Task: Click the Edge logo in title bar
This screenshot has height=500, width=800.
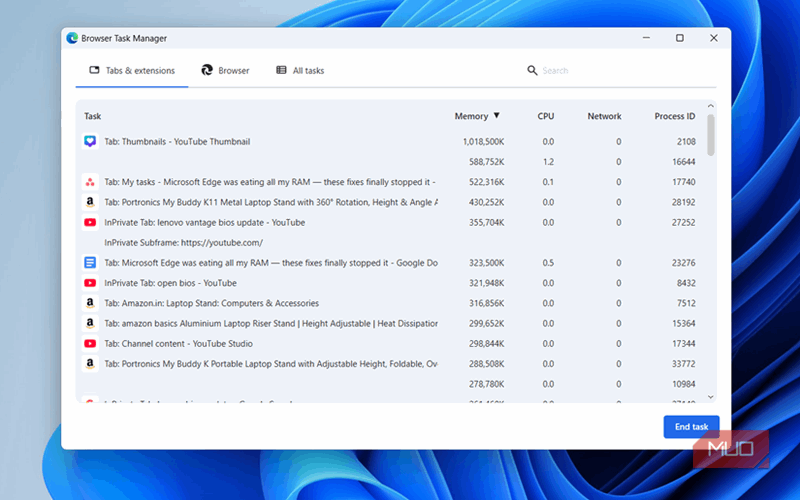Action: tap(72, 38)
